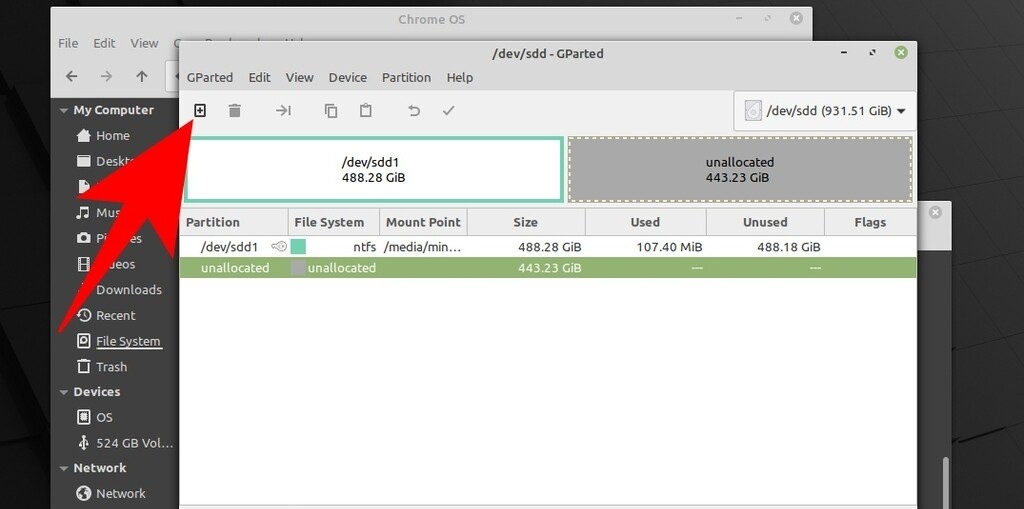Click the 107.40 MiB used cell
Screen dimensions: 1024x509
(669, 247)
